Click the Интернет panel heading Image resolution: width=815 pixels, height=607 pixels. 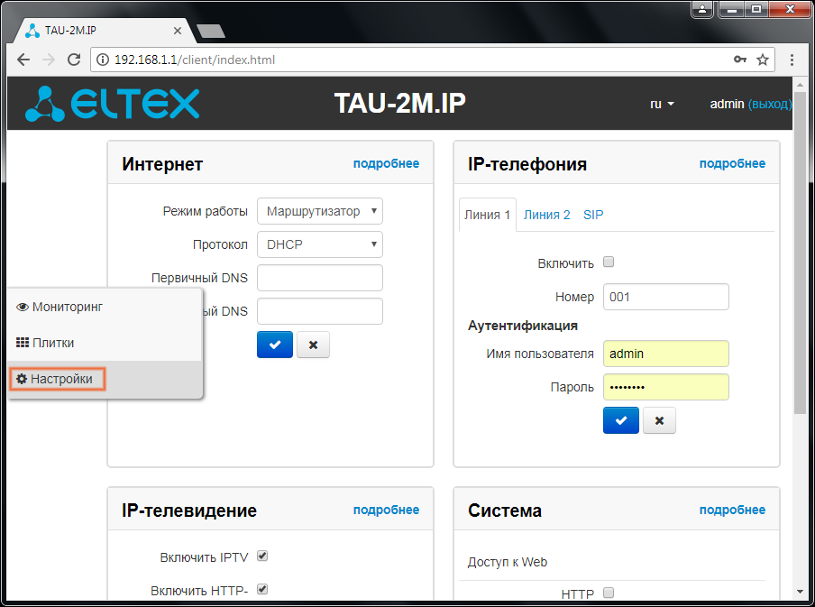(162, 164)
